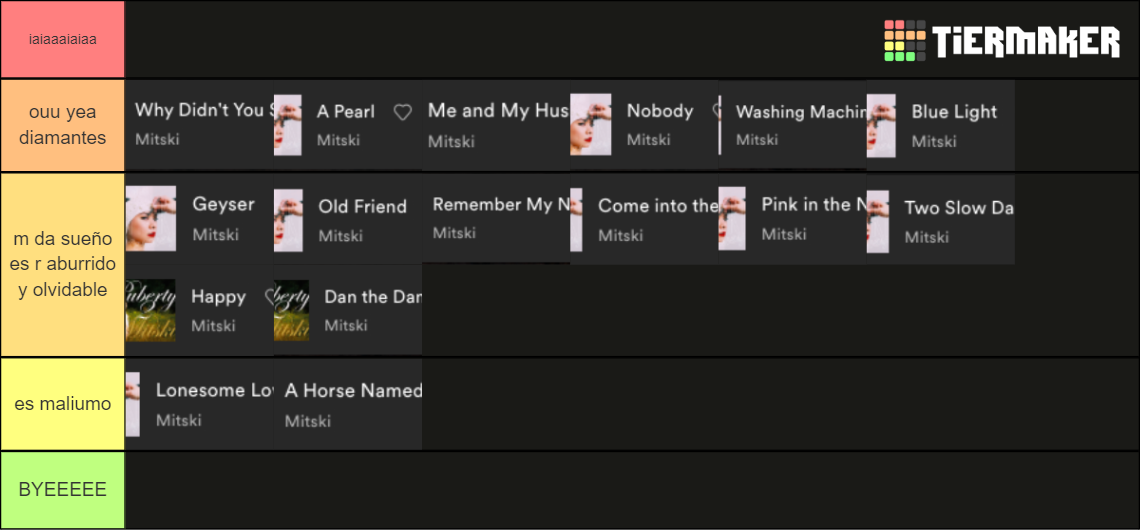Click the Dan the Dancer album cover
The height and width of the screenshot is (530, 1140).
[292, 310]
